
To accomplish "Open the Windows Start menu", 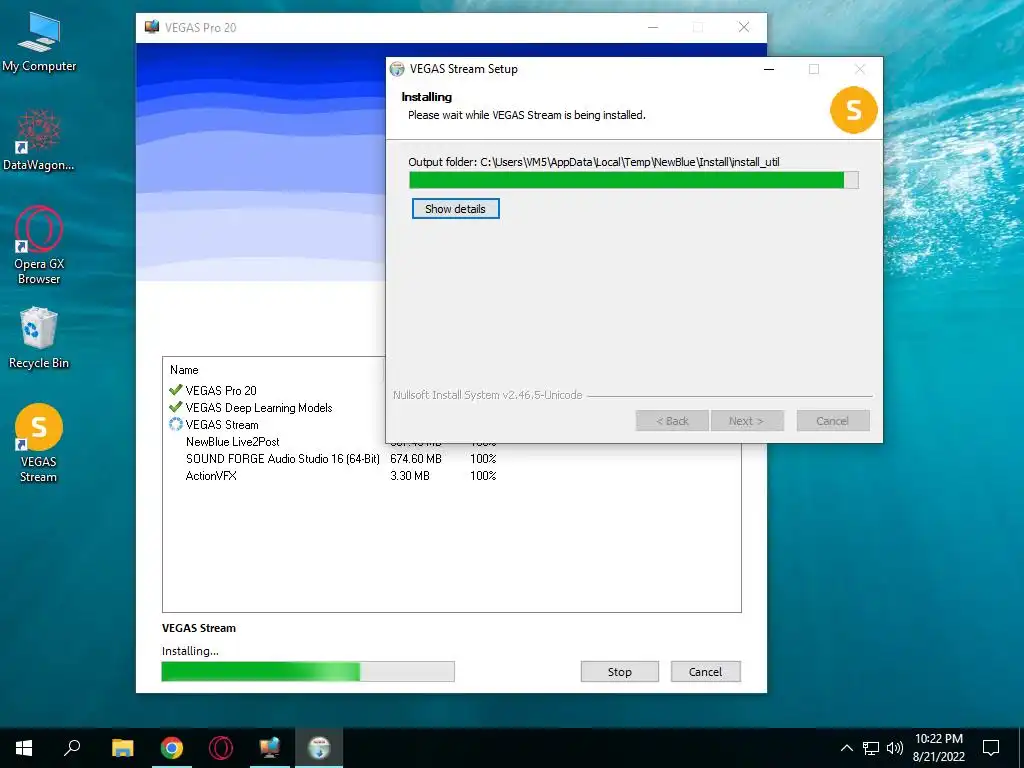I will (24, 748).
